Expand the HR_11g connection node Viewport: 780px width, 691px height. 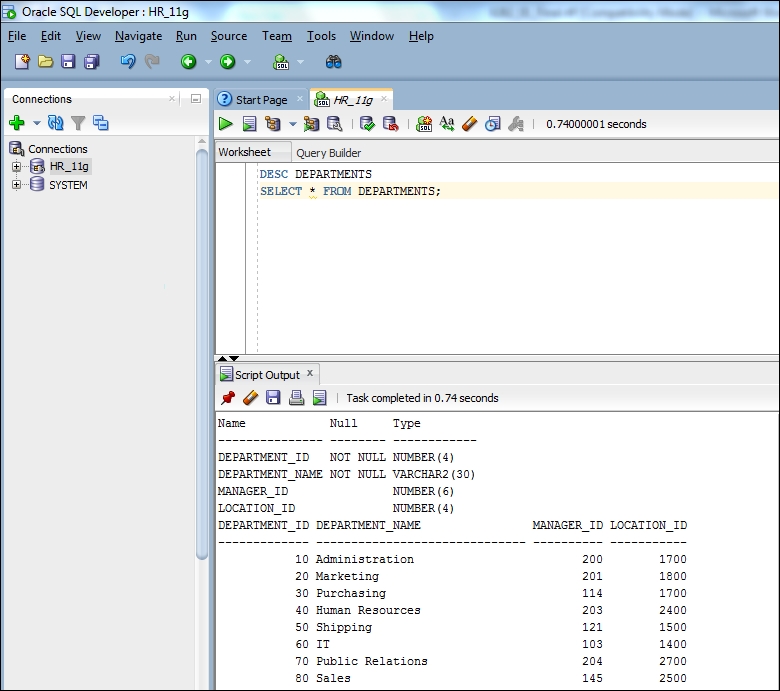coord(16,167)
